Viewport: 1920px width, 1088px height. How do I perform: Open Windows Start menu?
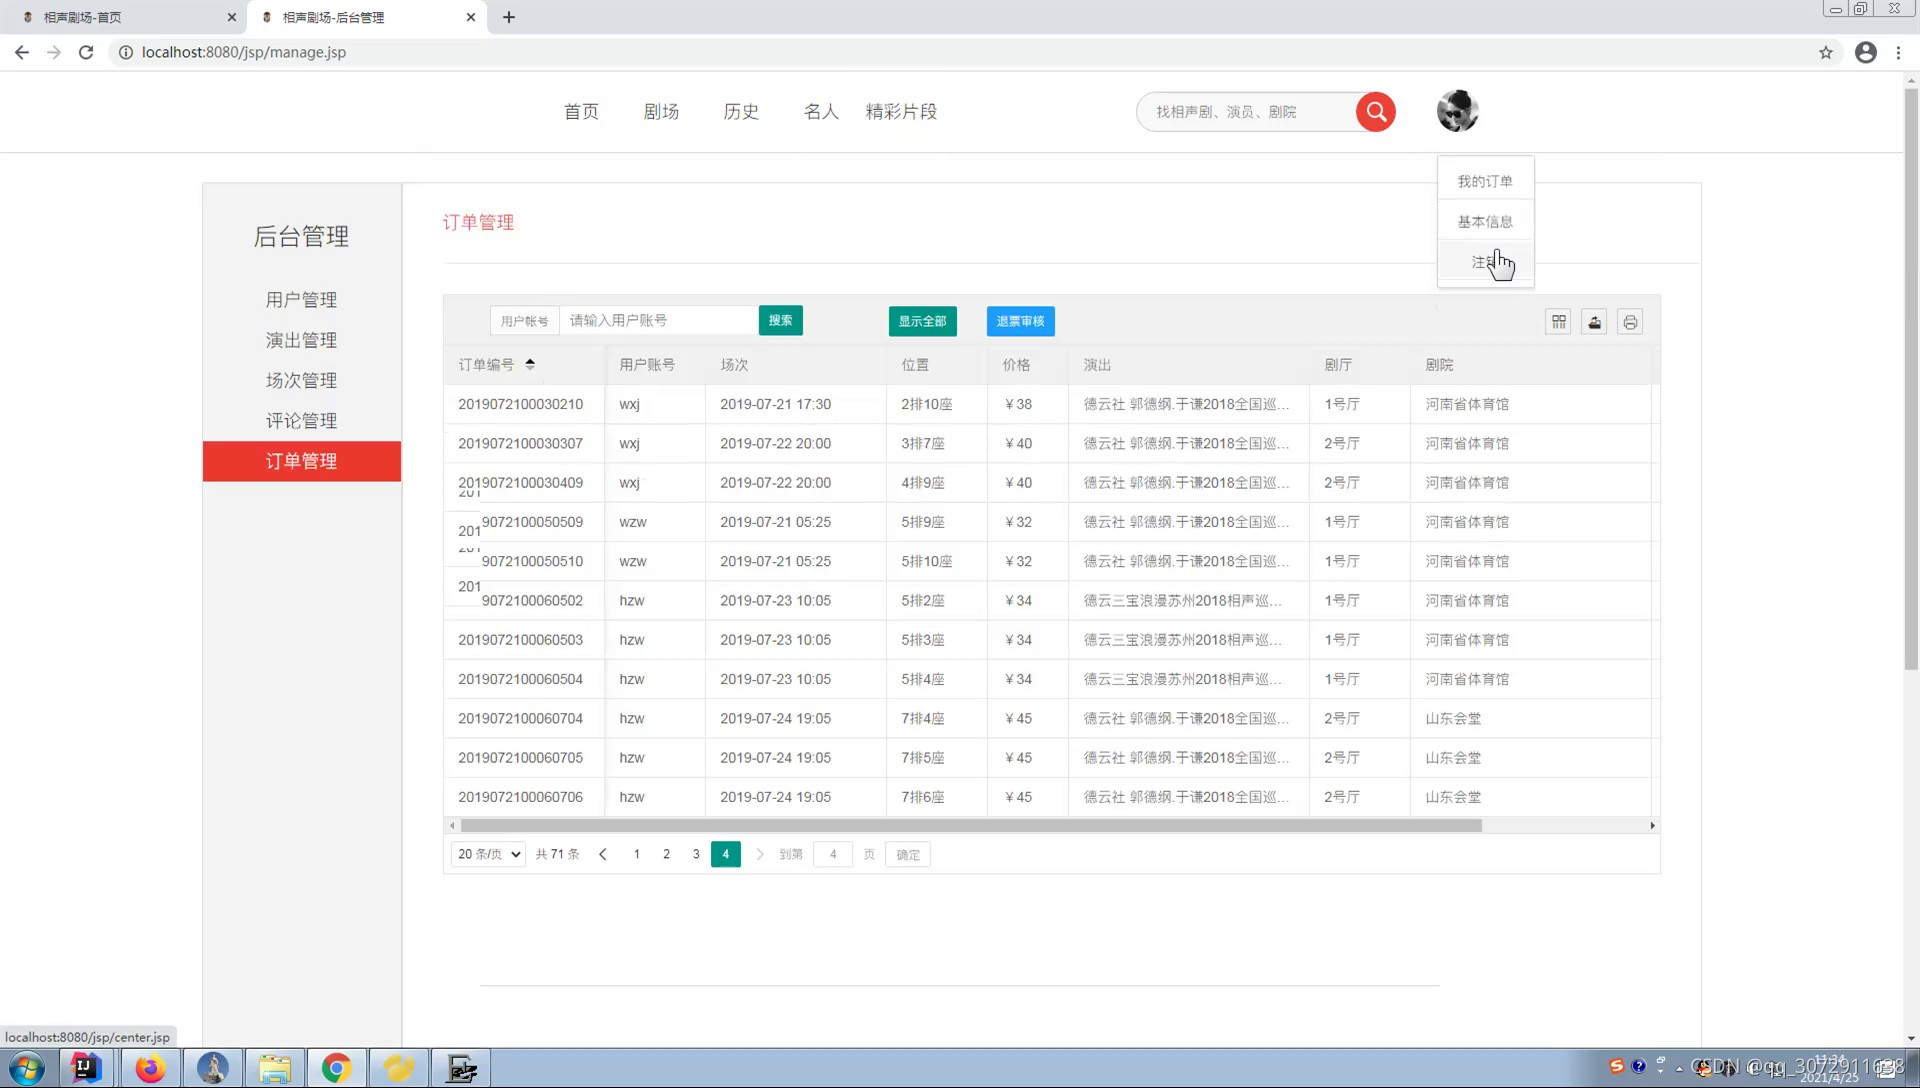27,1068
